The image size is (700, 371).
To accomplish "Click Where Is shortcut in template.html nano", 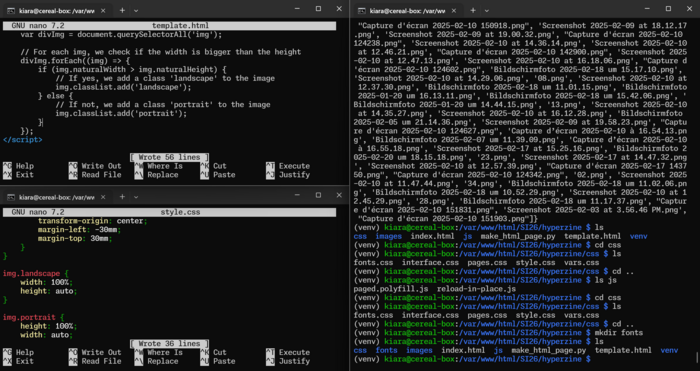I will click(158, 166).
